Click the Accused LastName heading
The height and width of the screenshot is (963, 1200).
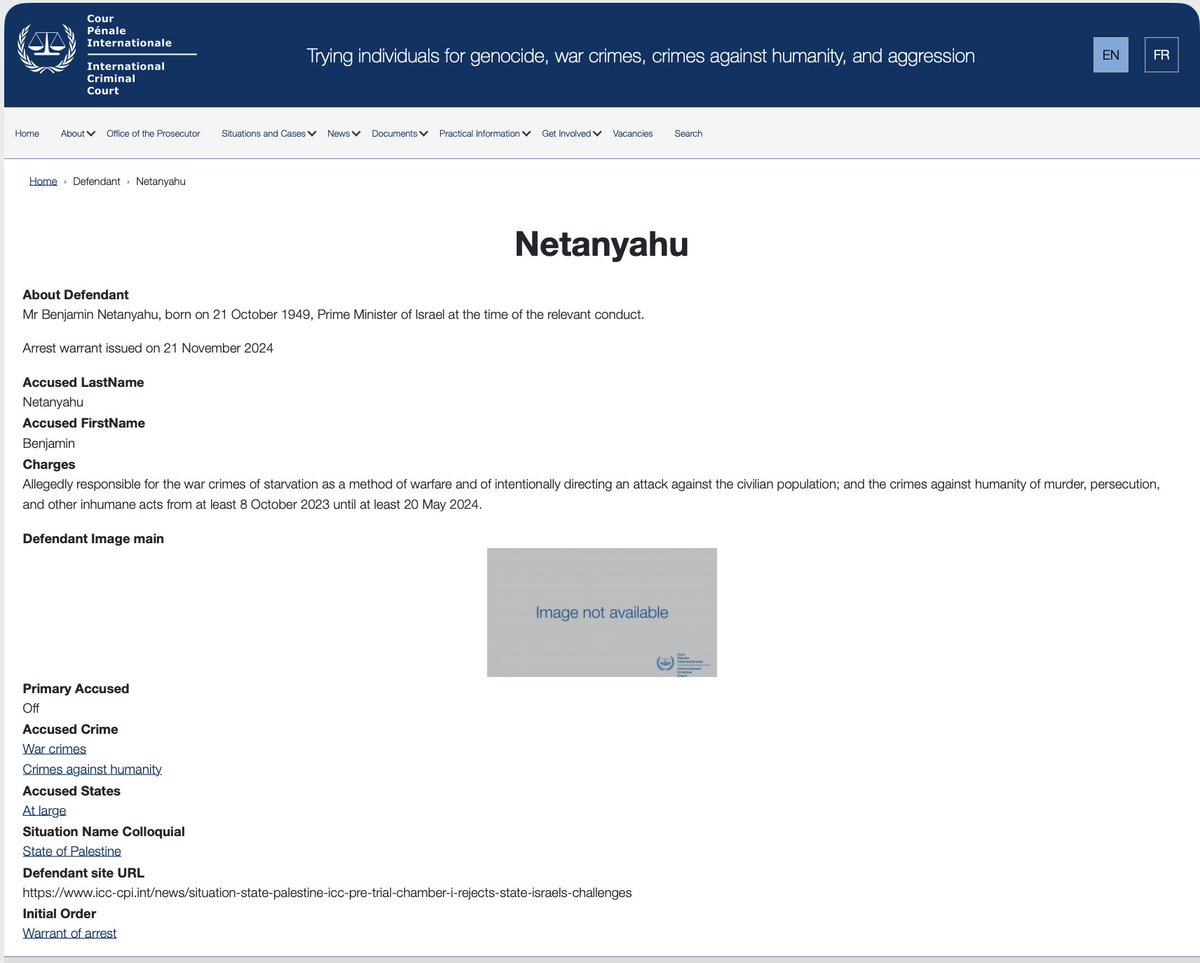point(83,382)
